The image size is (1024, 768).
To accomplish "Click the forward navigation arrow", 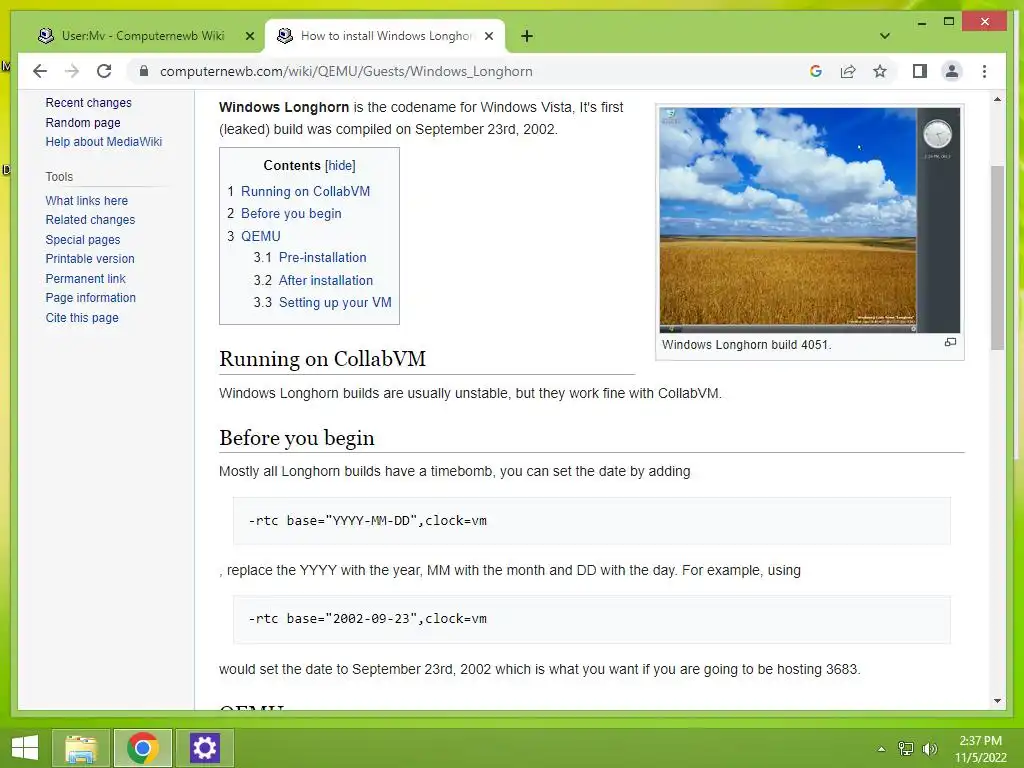I will coord(72,71).
